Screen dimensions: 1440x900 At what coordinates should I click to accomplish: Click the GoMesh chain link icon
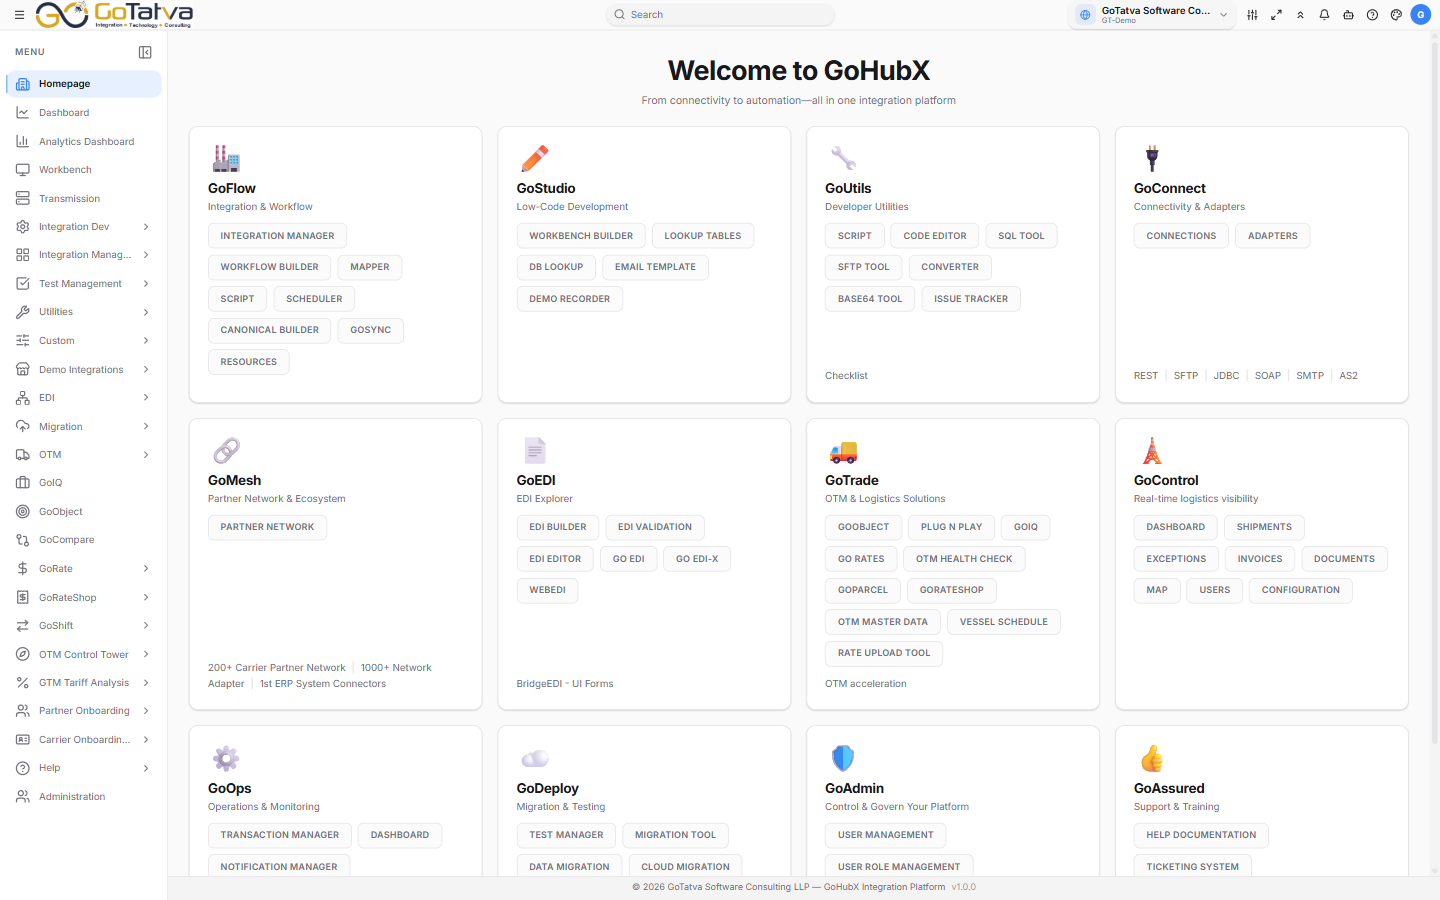tap(226, 450)
